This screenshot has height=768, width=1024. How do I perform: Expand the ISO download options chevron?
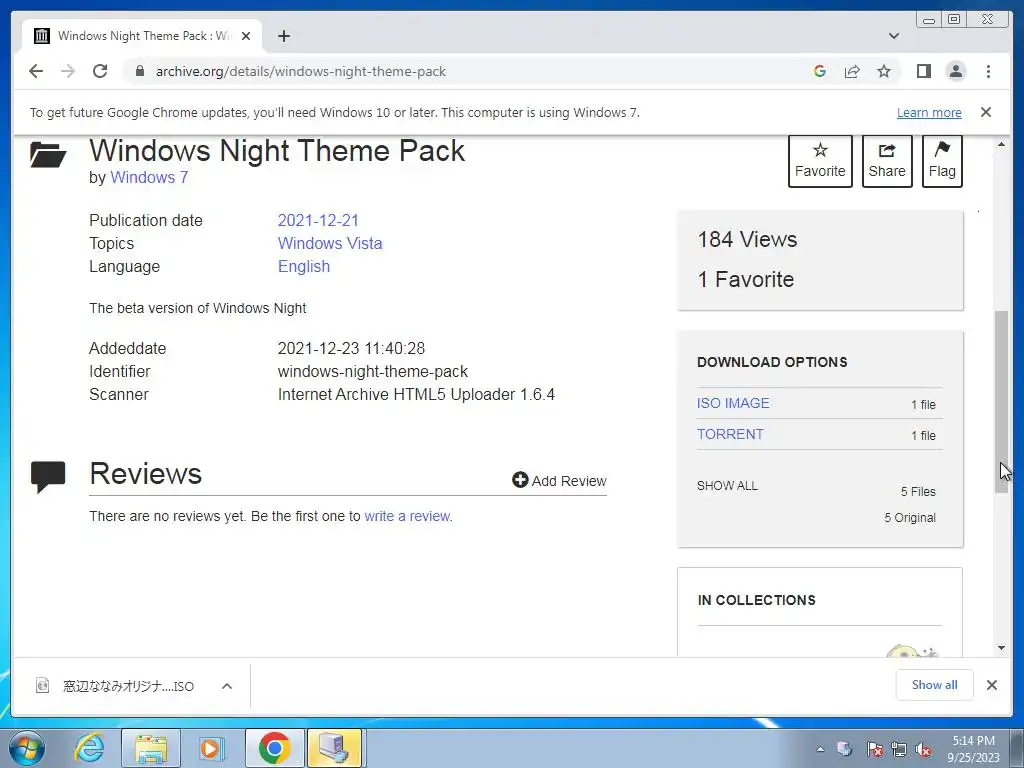coord(227,686)
